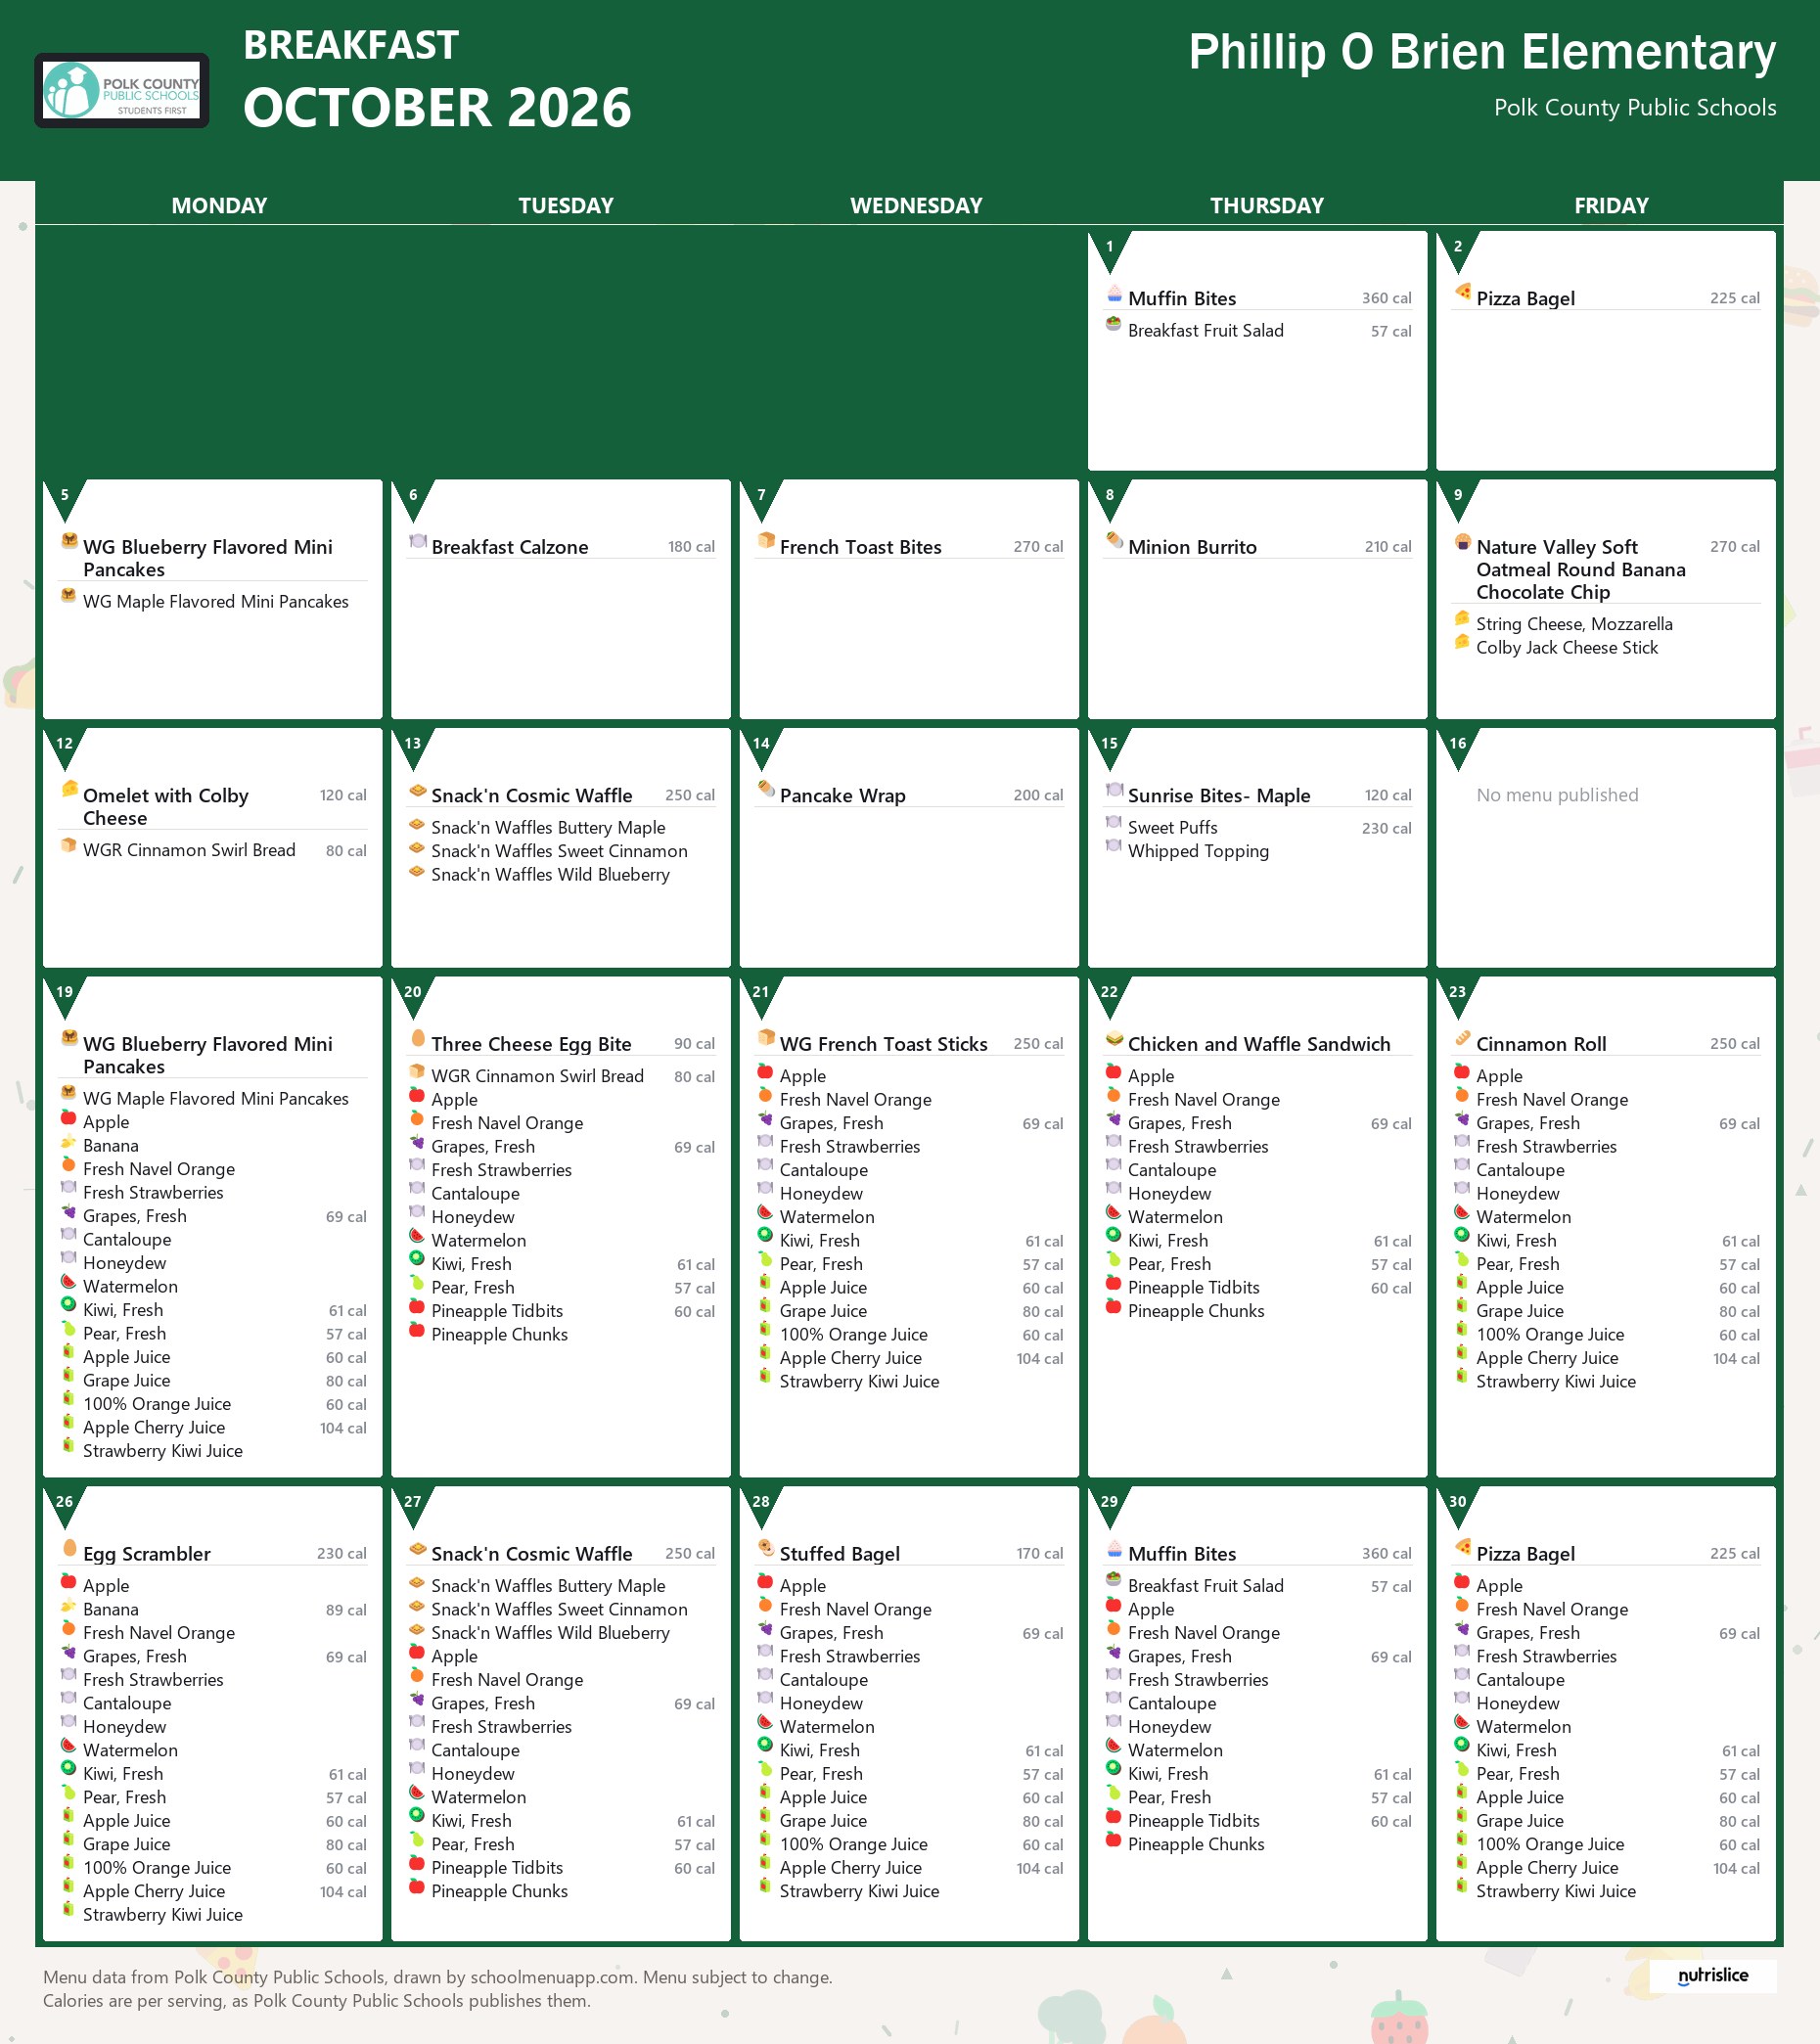Click the kiwi icon on the 21st
Viewport: 1820px width, 2044px height.
pos(765,1236)
